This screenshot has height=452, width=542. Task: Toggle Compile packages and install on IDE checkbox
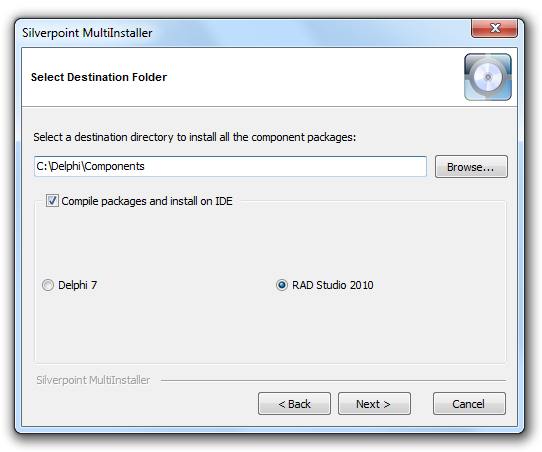(52, 201)
